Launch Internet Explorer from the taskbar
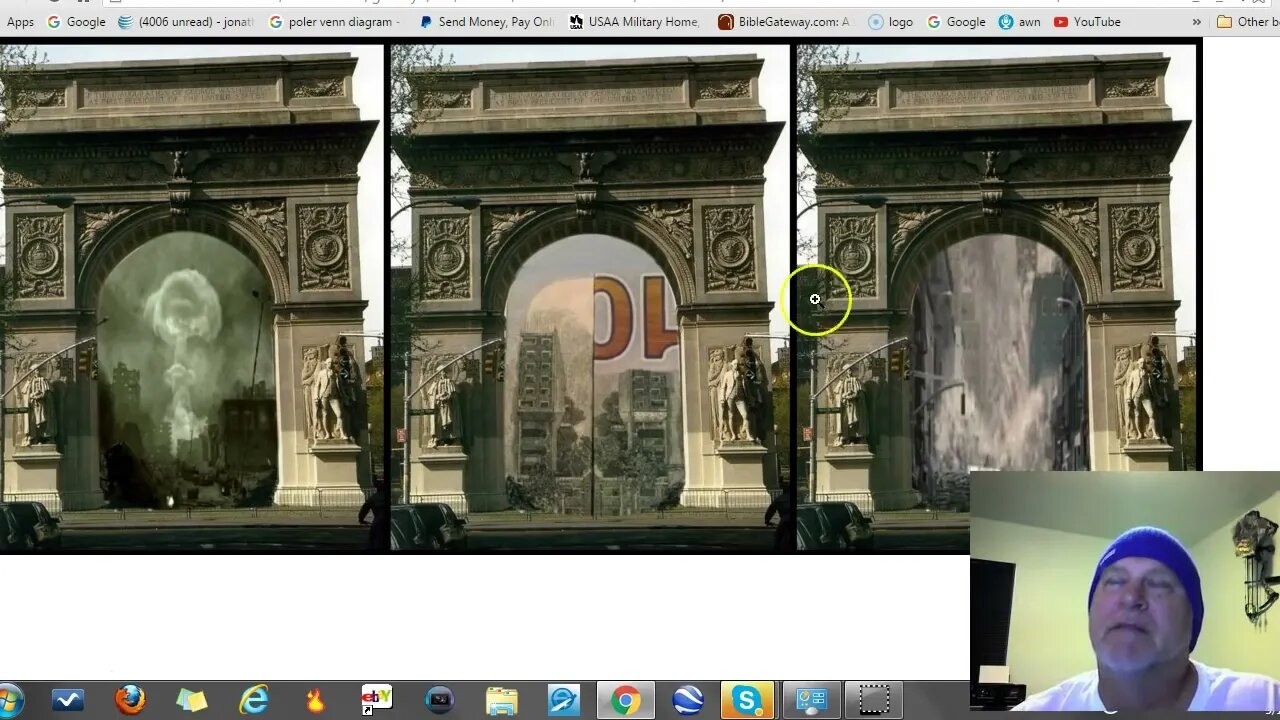This screenshot has height=720, width=1280. coord(254,700)
